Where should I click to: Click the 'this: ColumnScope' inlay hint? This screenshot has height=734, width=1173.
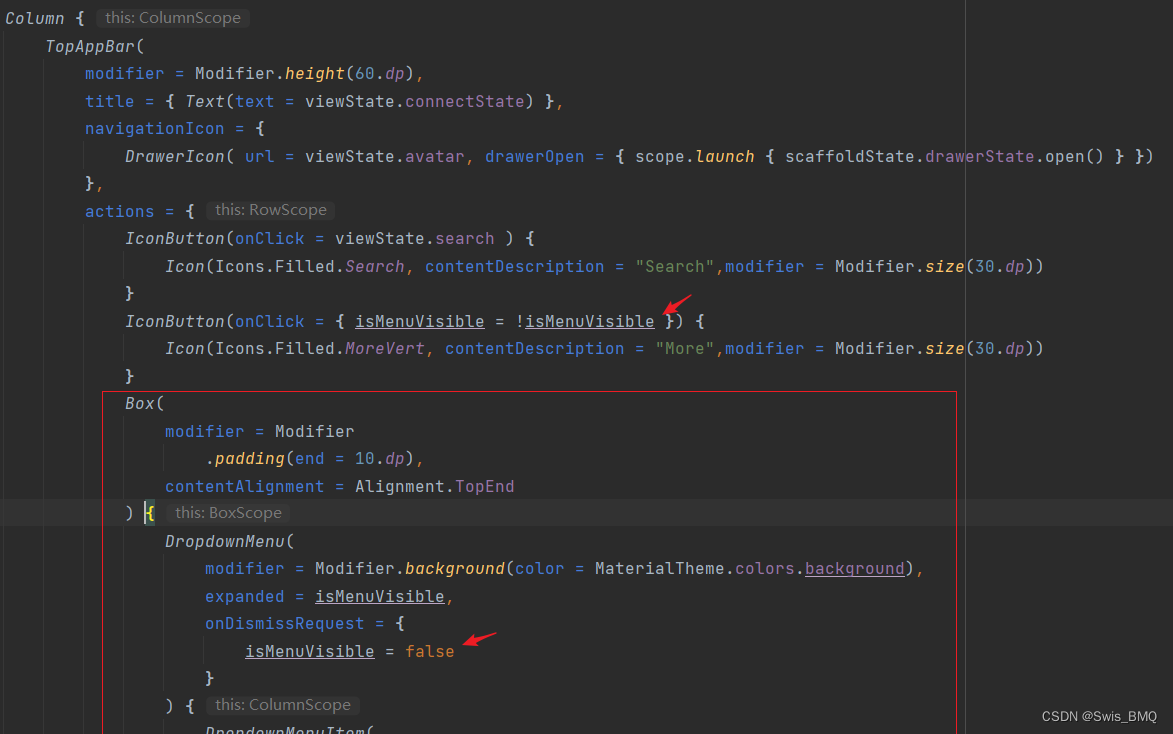click(172, 17)
